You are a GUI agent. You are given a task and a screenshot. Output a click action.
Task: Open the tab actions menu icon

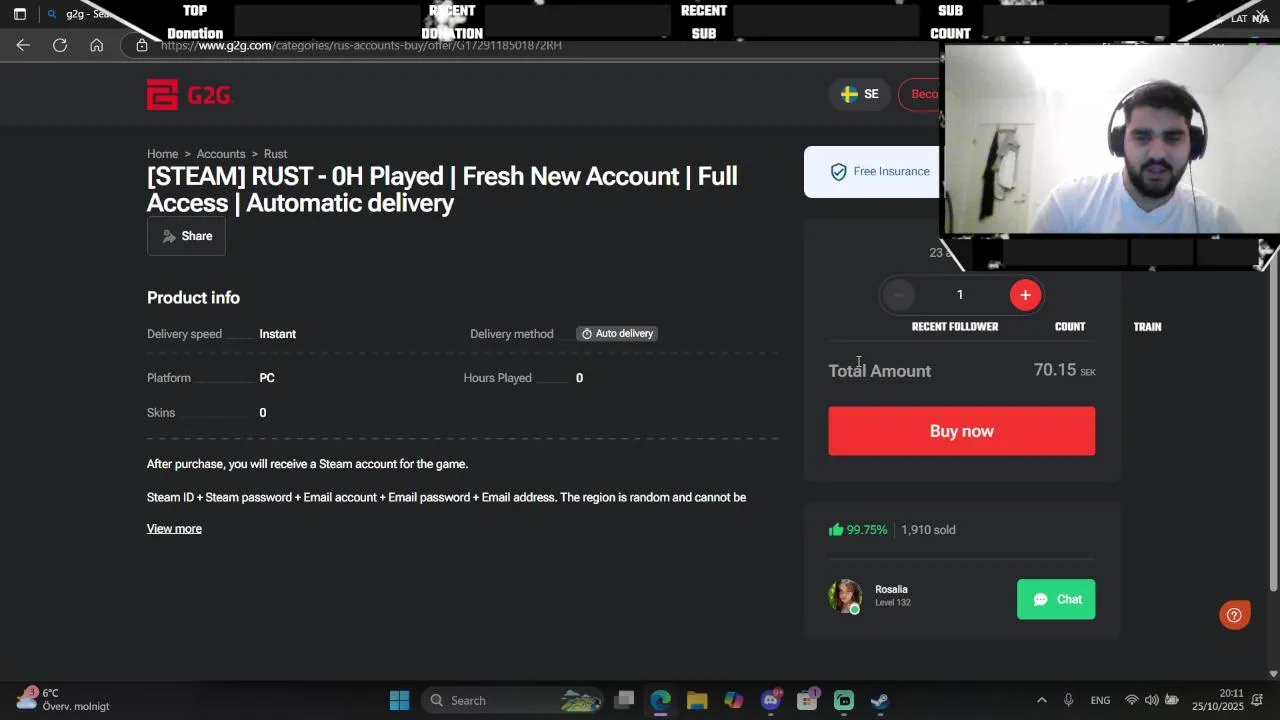[x=19, y=14]
